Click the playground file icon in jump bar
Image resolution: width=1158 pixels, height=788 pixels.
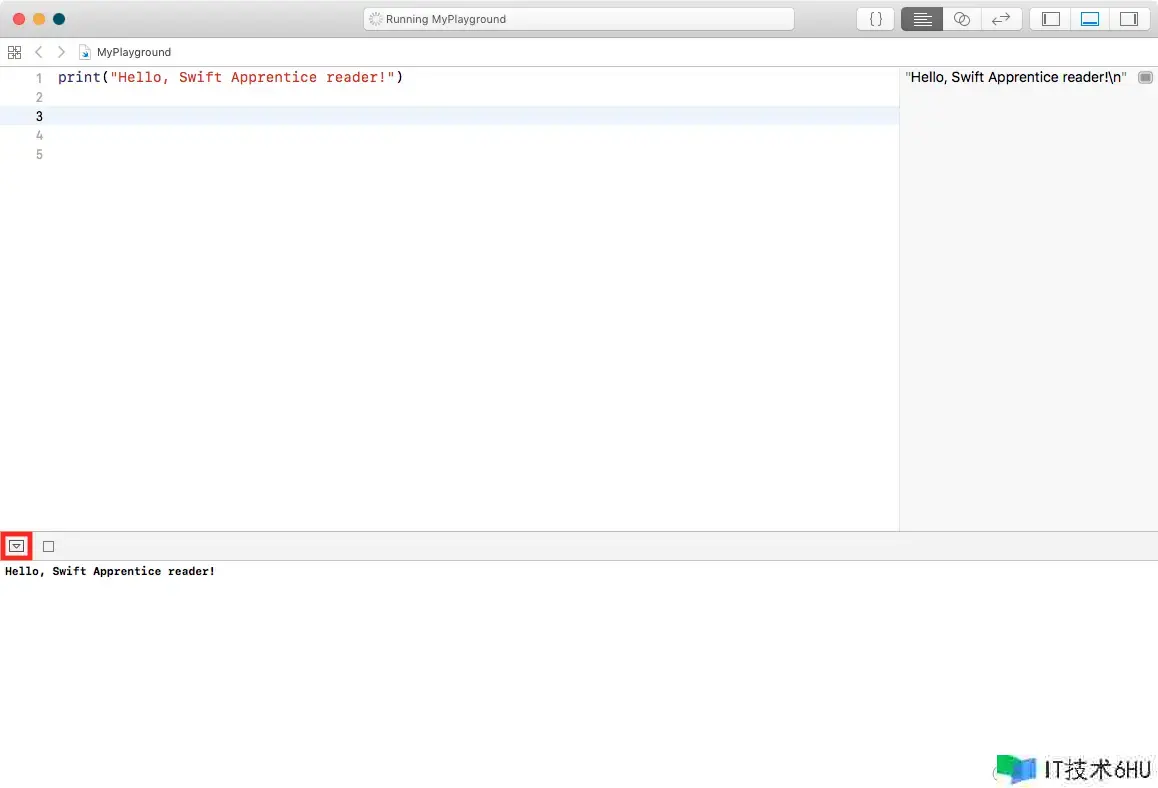coord(85,52)
